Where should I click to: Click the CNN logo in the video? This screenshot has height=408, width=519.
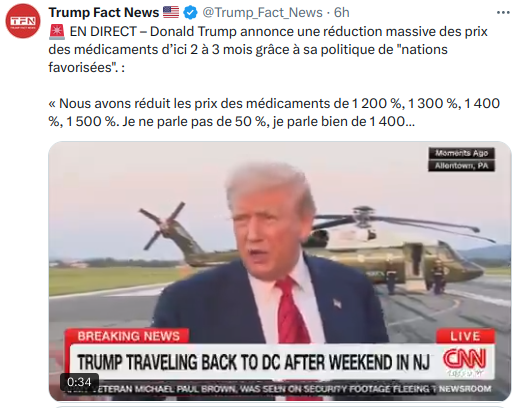click(464, 359)
